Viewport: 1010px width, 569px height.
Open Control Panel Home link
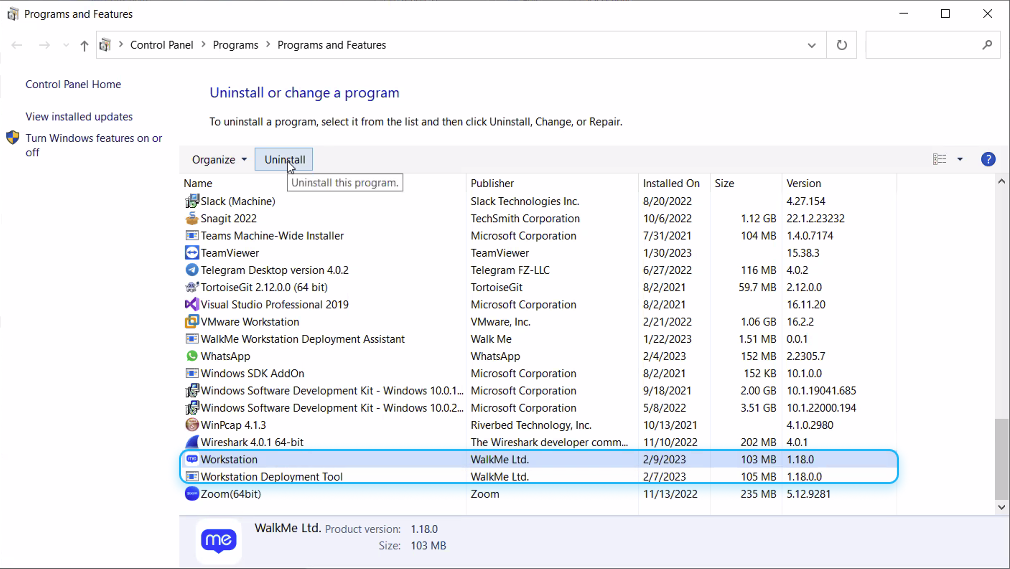click(73, 85)
